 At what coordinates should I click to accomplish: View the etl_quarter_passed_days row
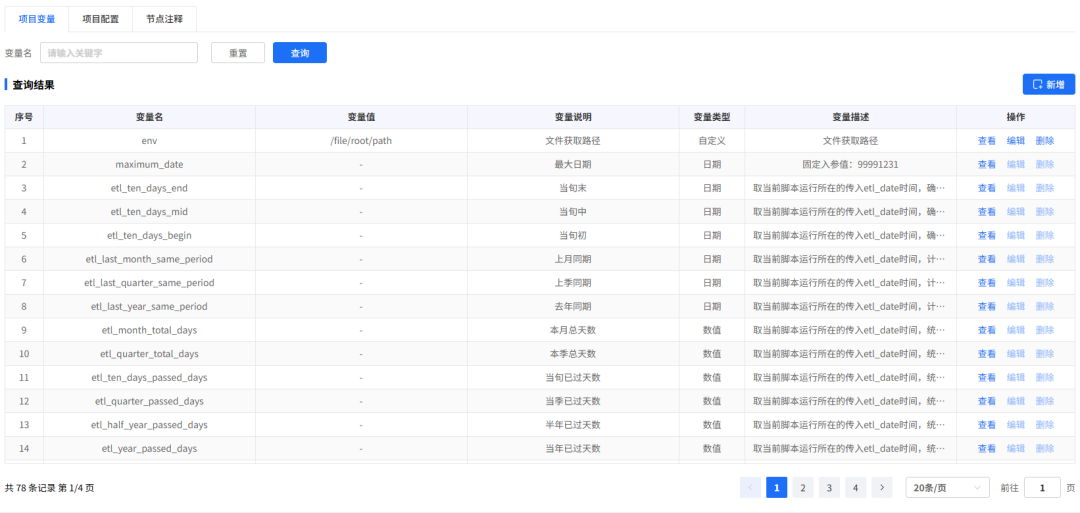986,401
